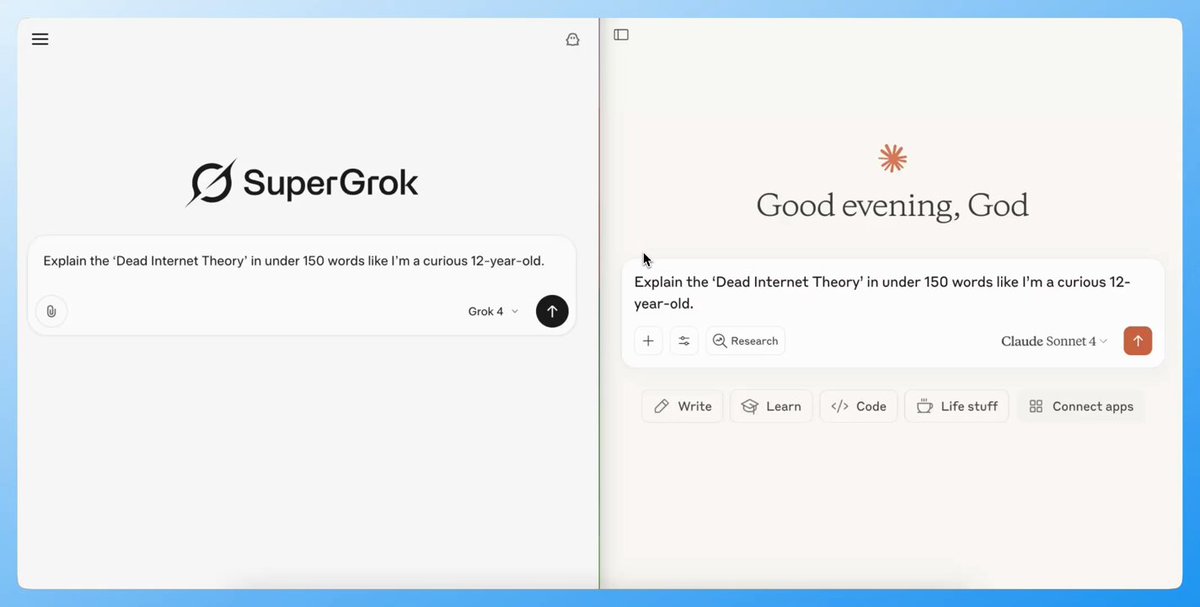Image resolution: width=1200 pixels, height=607 pixels.
Task: Click the SuperGrok logo
Action: pos(302,183)
